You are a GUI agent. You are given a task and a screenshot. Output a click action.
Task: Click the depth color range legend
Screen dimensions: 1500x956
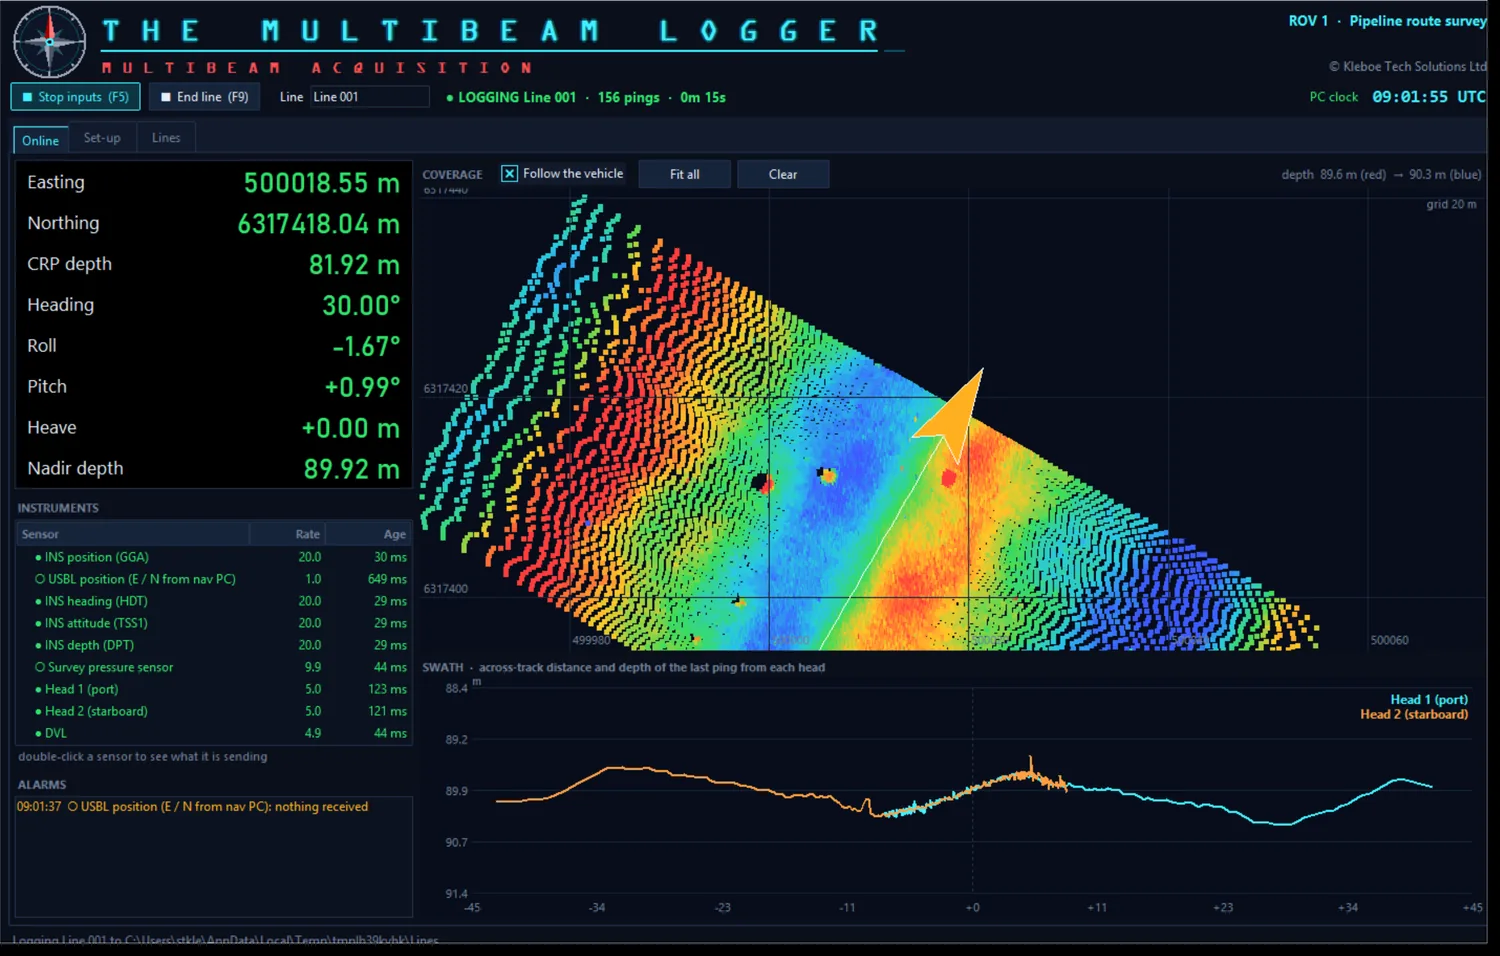(x=1381, y=174)
